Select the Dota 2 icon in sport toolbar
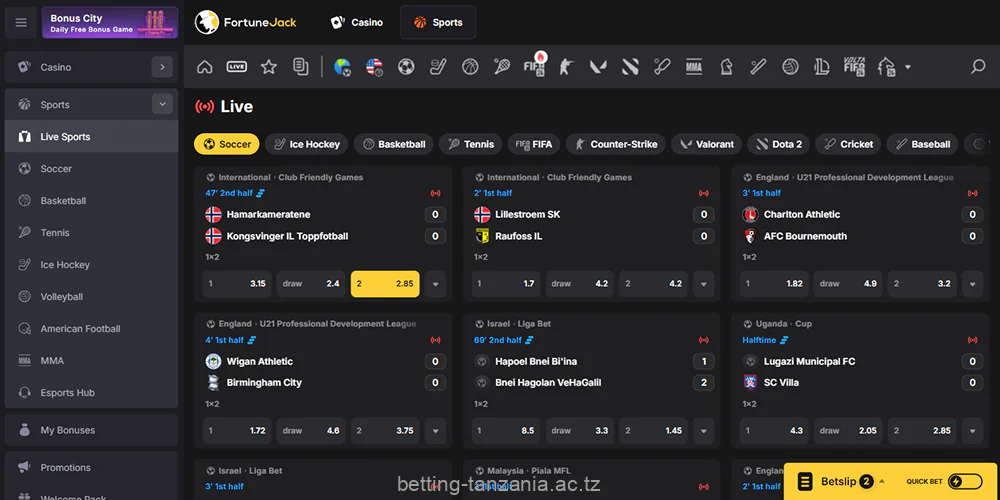 click(x=630, y=66)
